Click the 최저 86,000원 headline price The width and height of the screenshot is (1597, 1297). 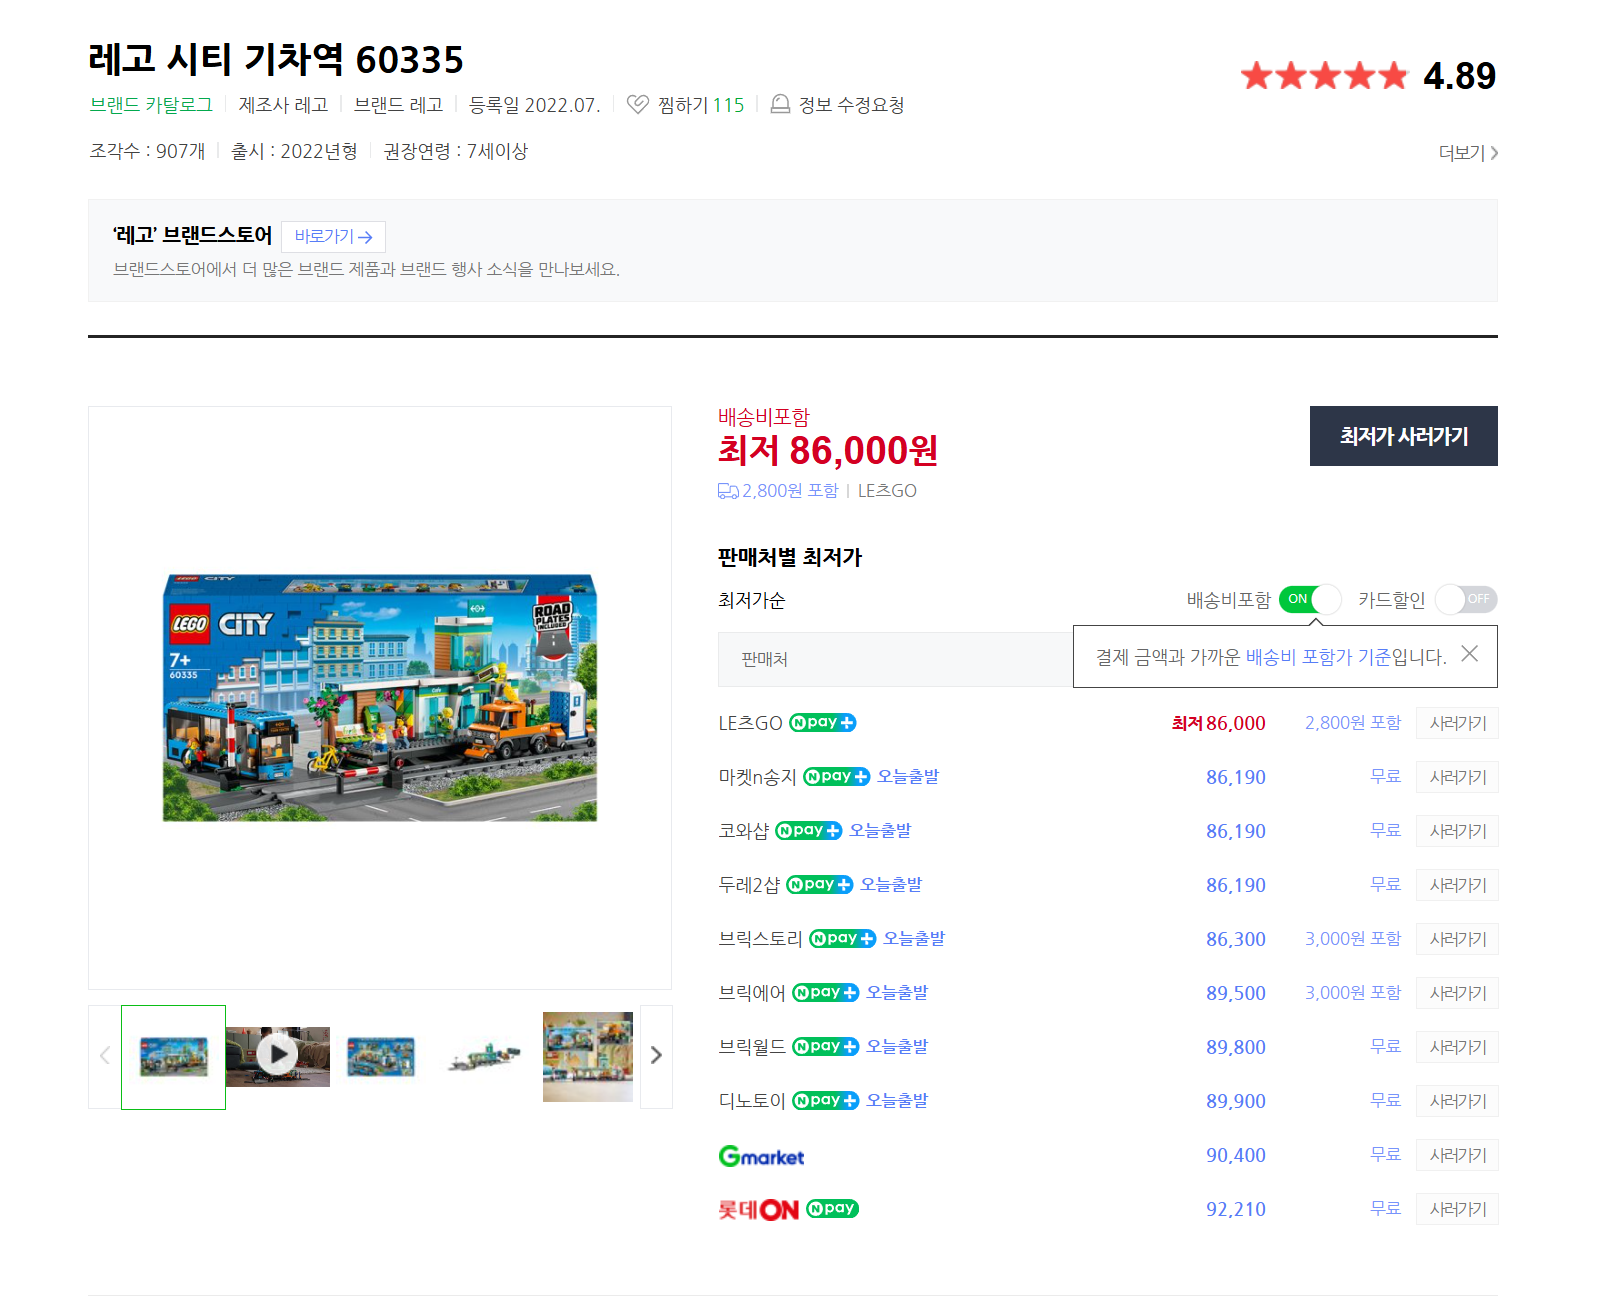[x=827, y=450]
